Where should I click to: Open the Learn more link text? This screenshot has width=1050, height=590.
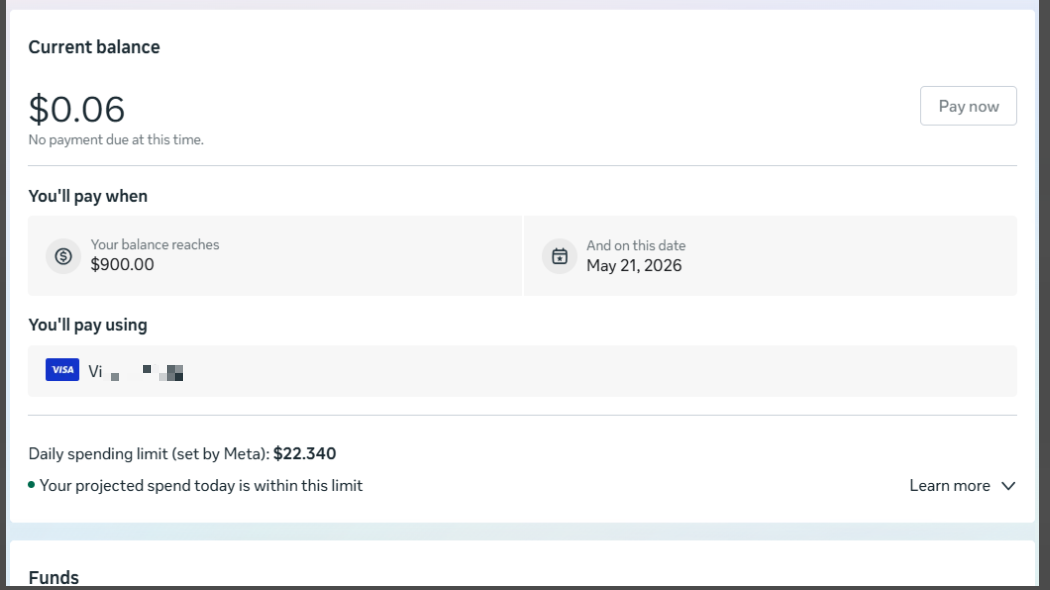point(950,486)
